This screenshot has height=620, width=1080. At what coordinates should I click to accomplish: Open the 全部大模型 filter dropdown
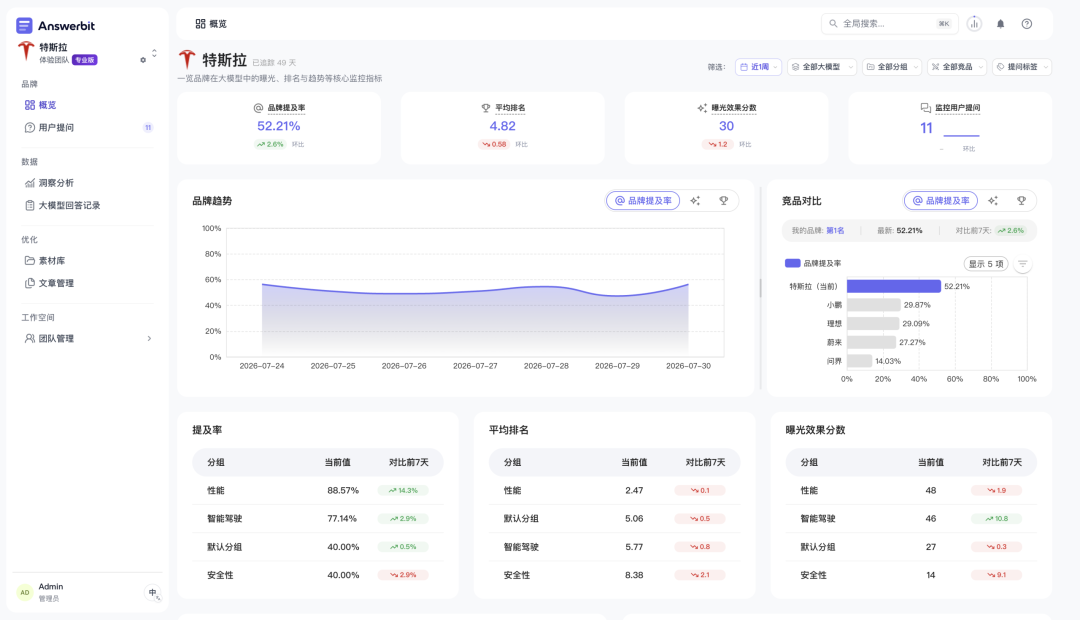(x=822, y=67)
